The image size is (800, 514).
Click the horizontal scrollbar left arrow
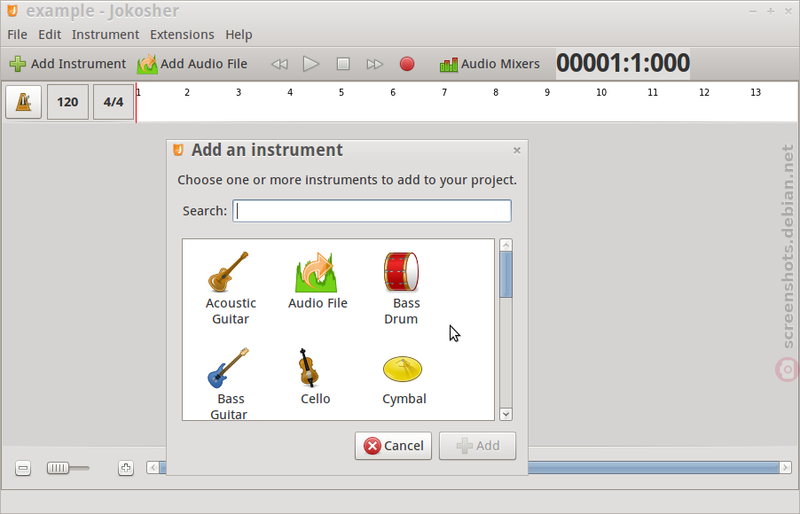click(x=153, y=468)
